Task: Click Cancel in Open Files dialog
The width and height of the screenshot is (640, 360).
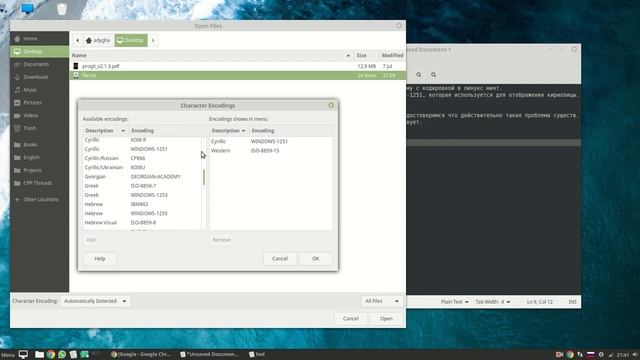Action: click(x=351, y=319)
